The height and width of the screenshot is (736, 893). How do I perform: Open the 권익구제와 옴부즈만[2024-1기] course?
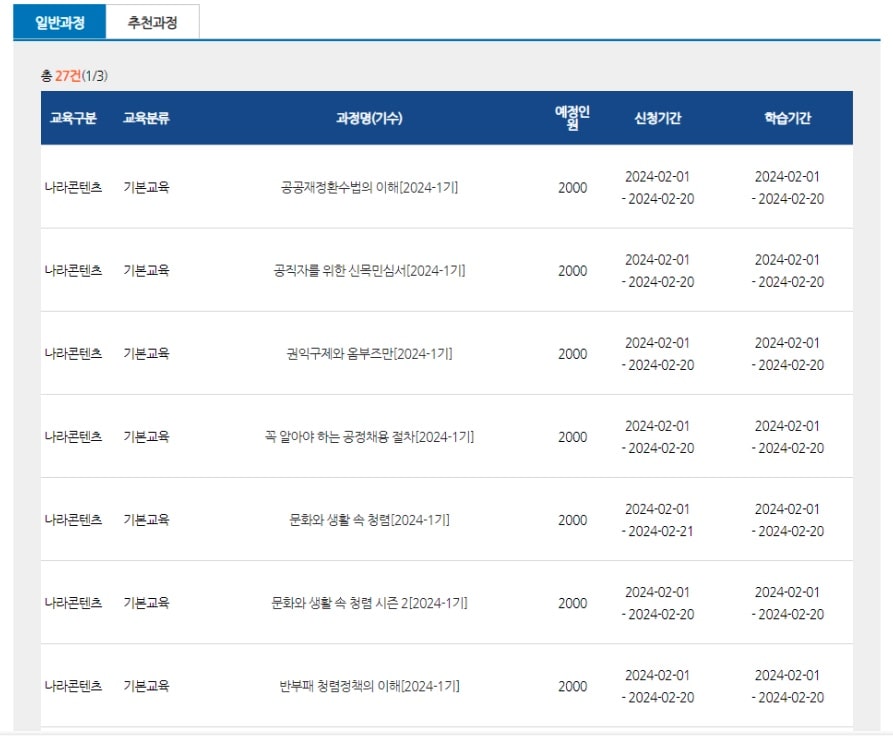(371, 353)
